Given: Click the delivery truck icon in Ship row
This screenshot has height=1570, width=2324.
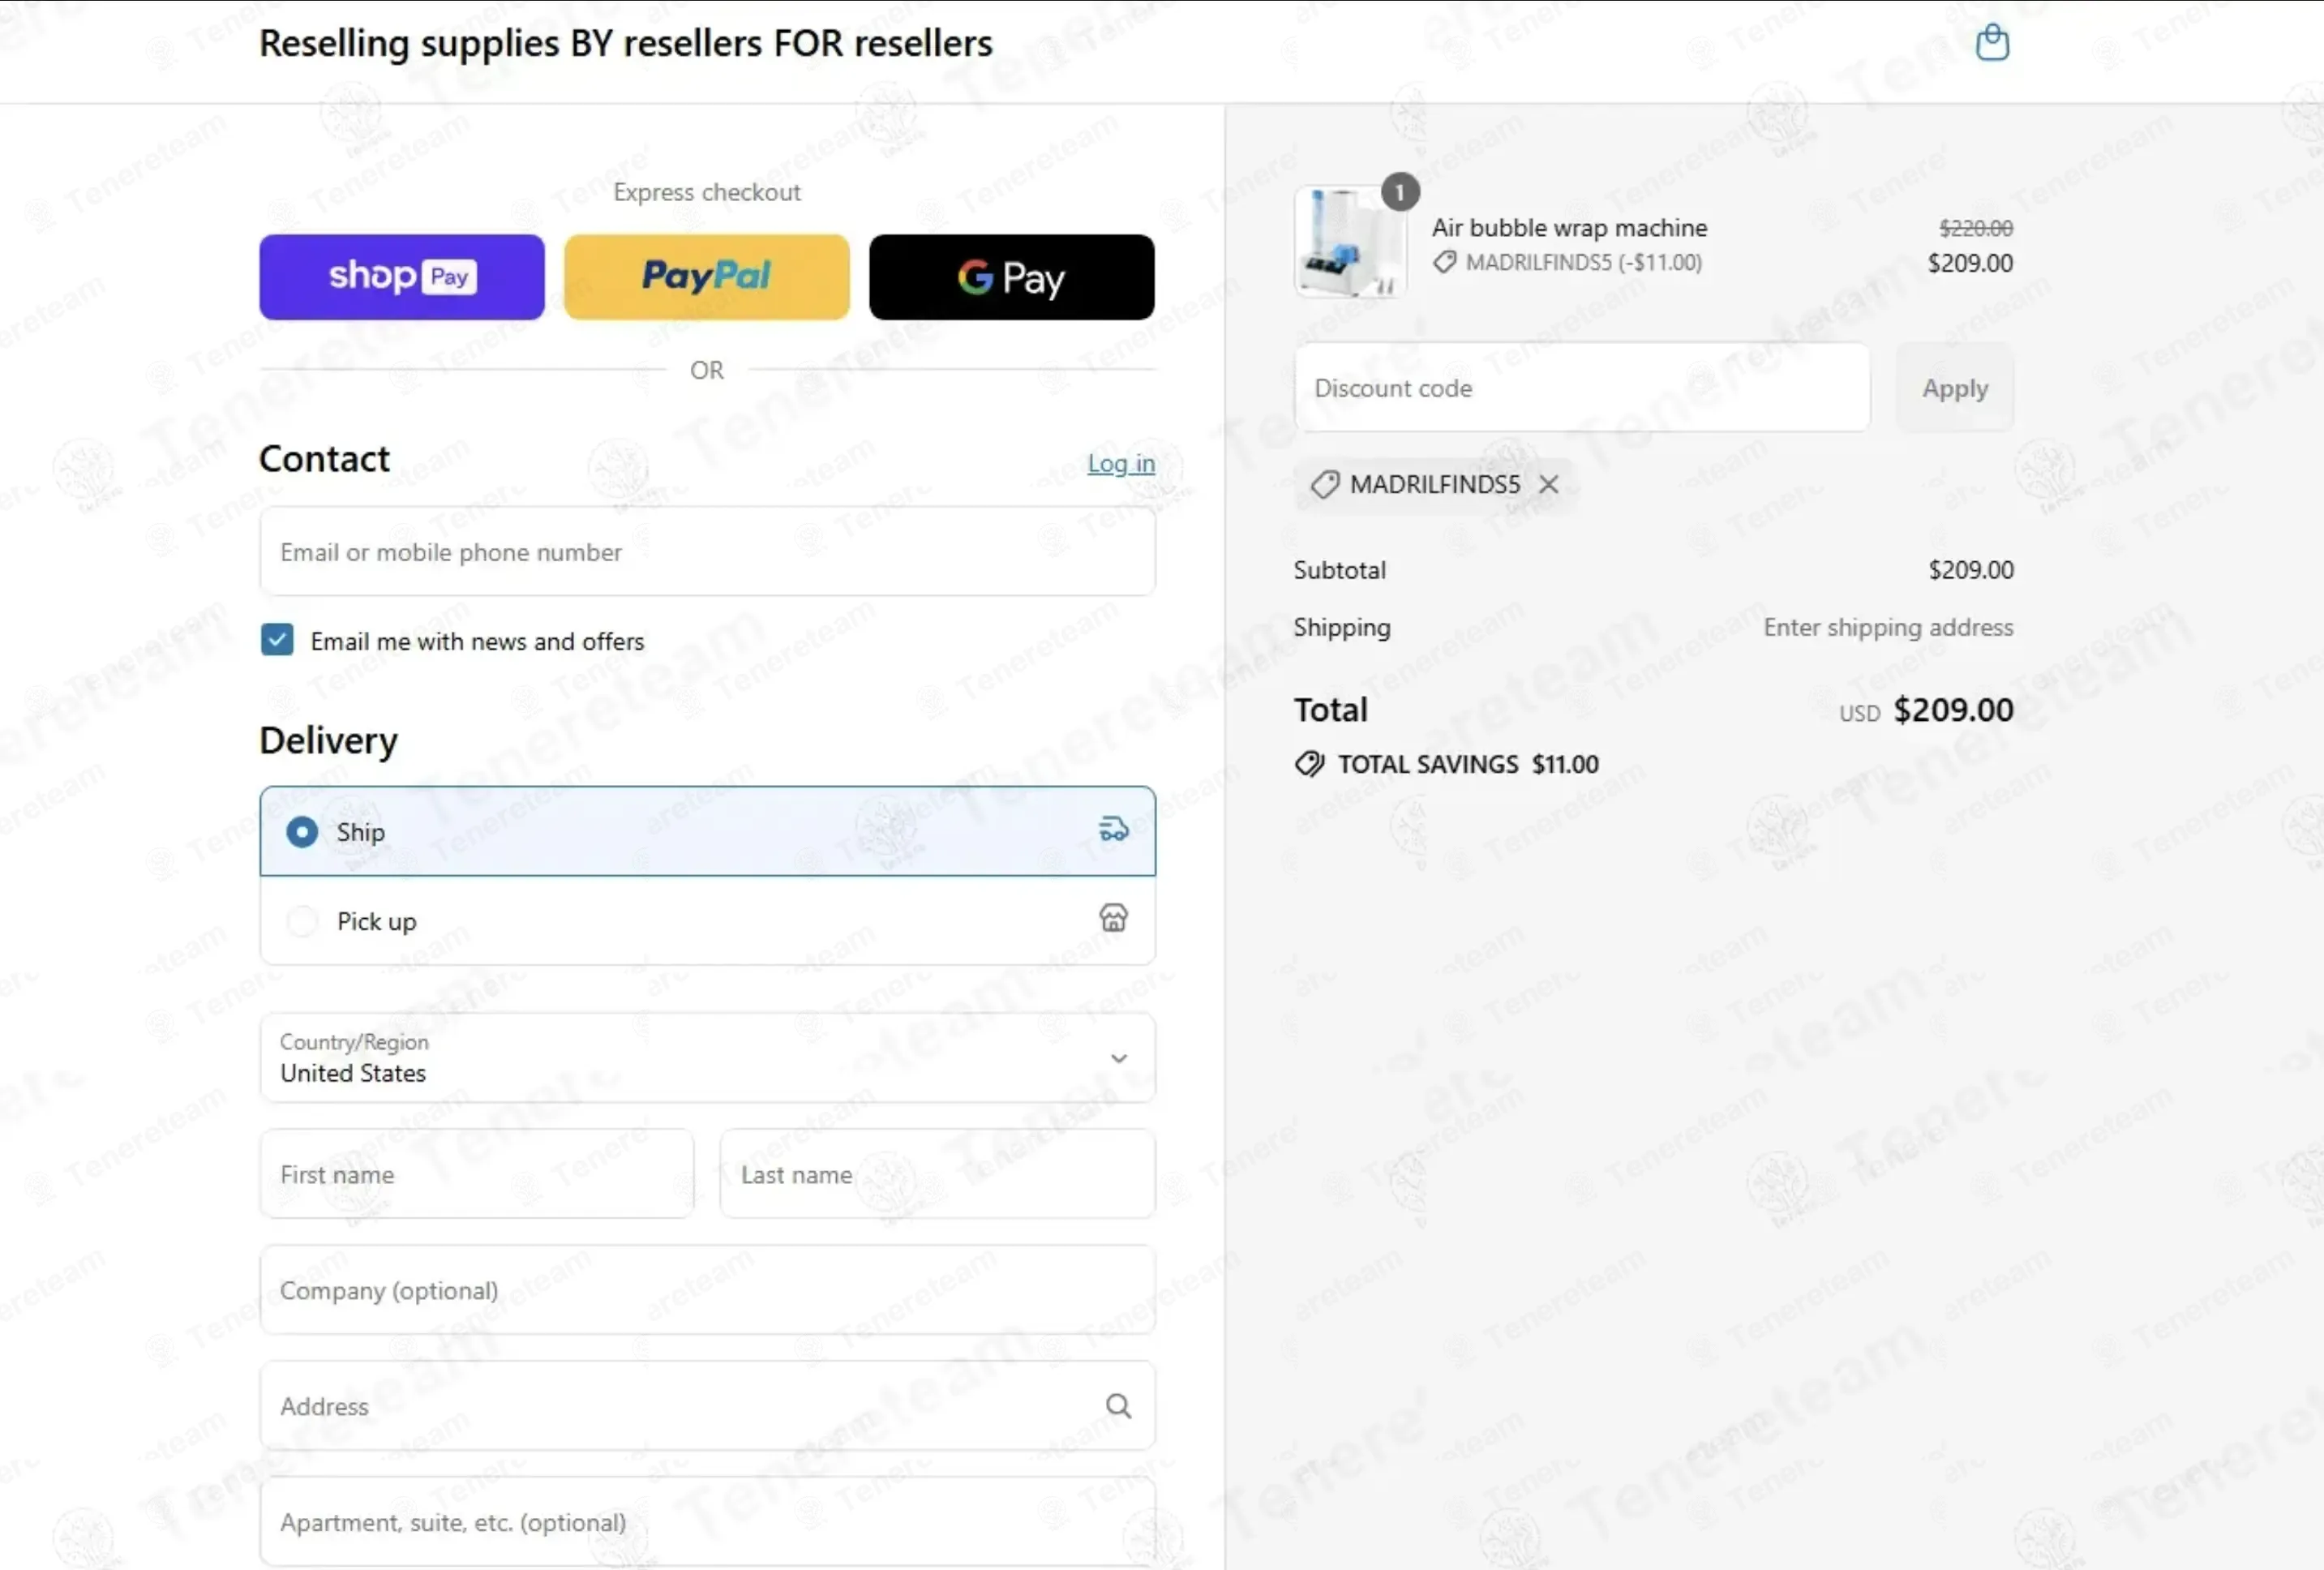Looking at the screenshot, I should [1113, 829].
